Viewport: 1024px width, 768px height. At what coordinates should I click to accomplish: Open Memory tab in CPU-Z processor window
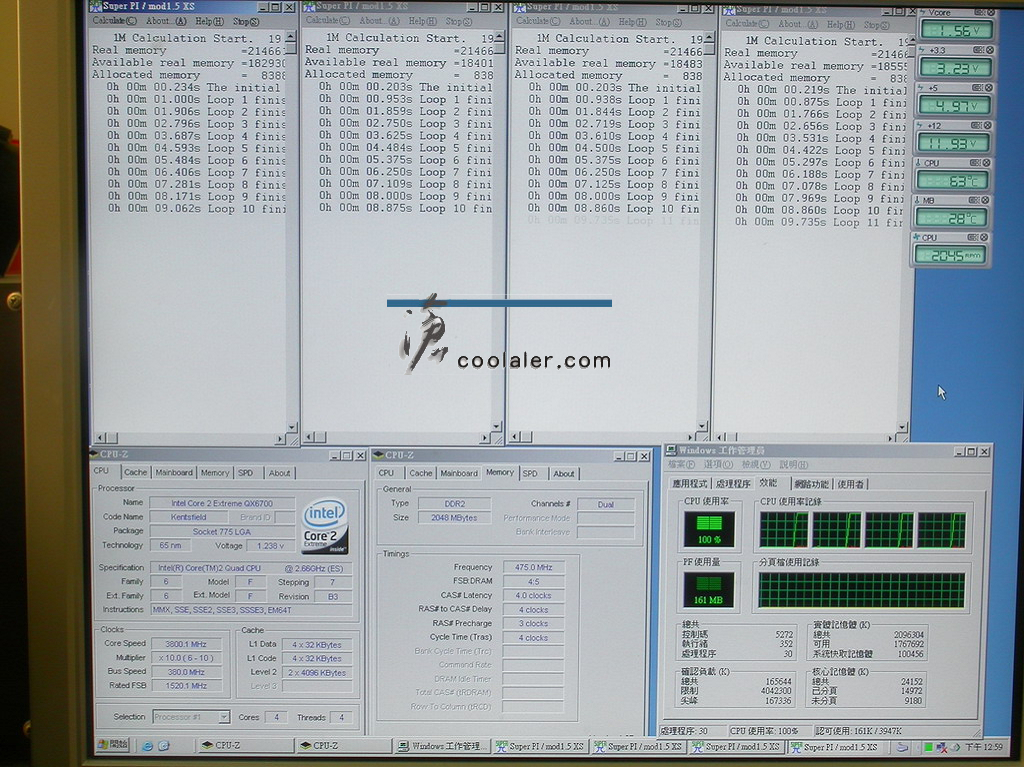tap(215, 472)
